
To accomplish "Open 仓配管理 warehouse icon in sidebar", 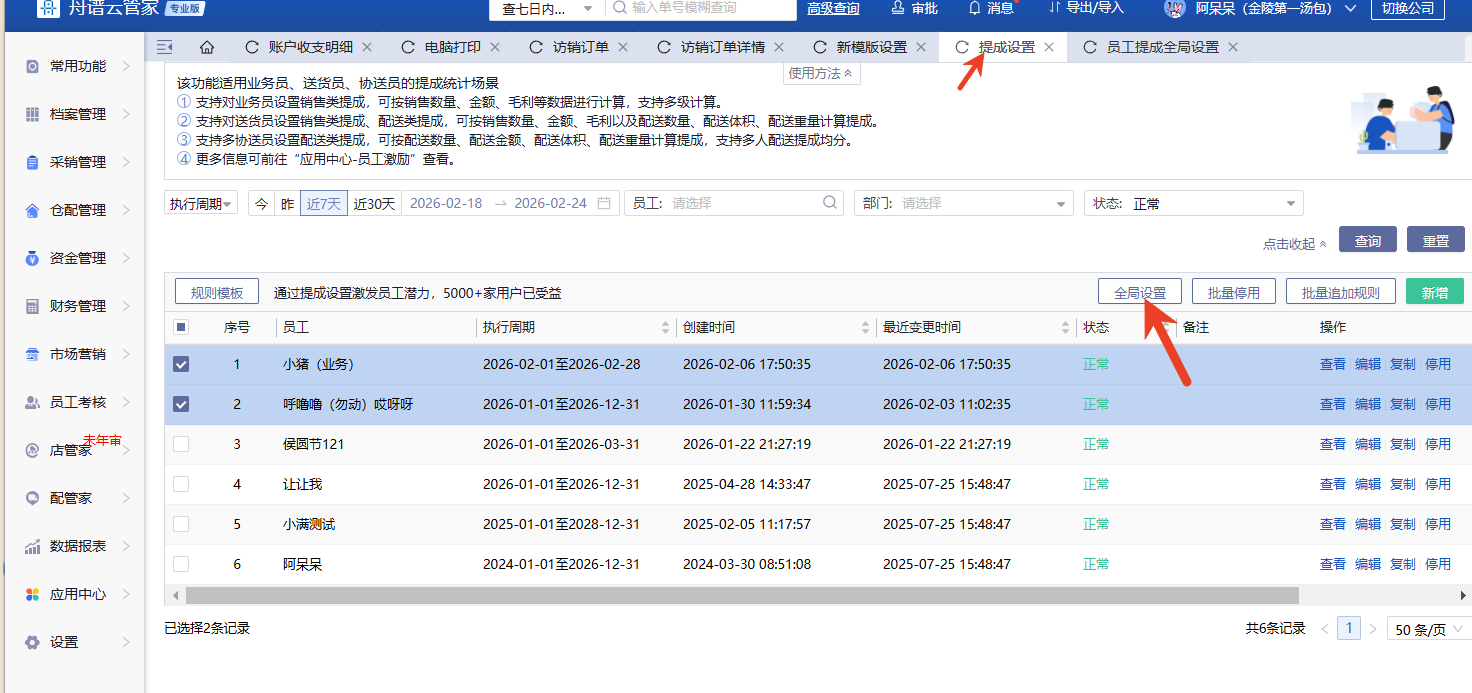I will (x=32, y=210).
